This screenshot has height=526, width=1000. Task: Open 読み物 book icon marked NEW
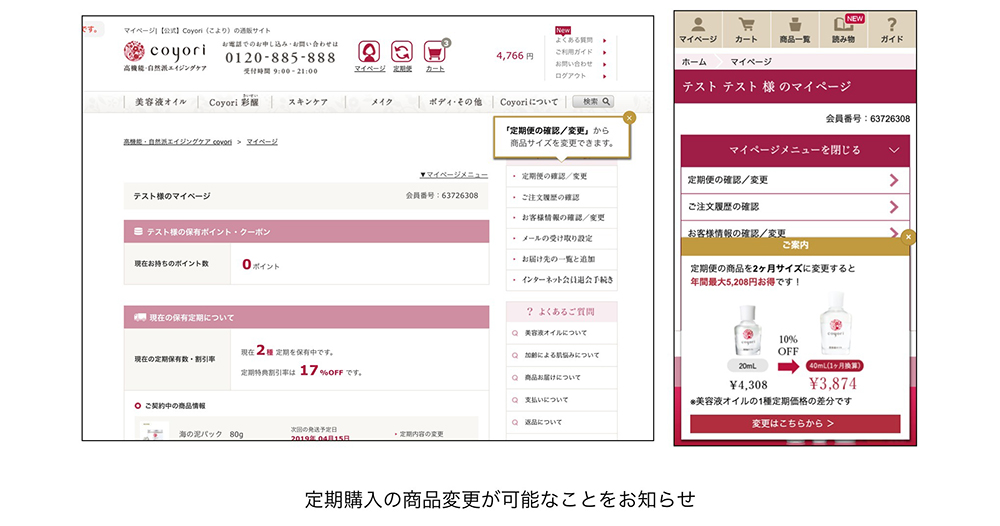pos(843,30)
